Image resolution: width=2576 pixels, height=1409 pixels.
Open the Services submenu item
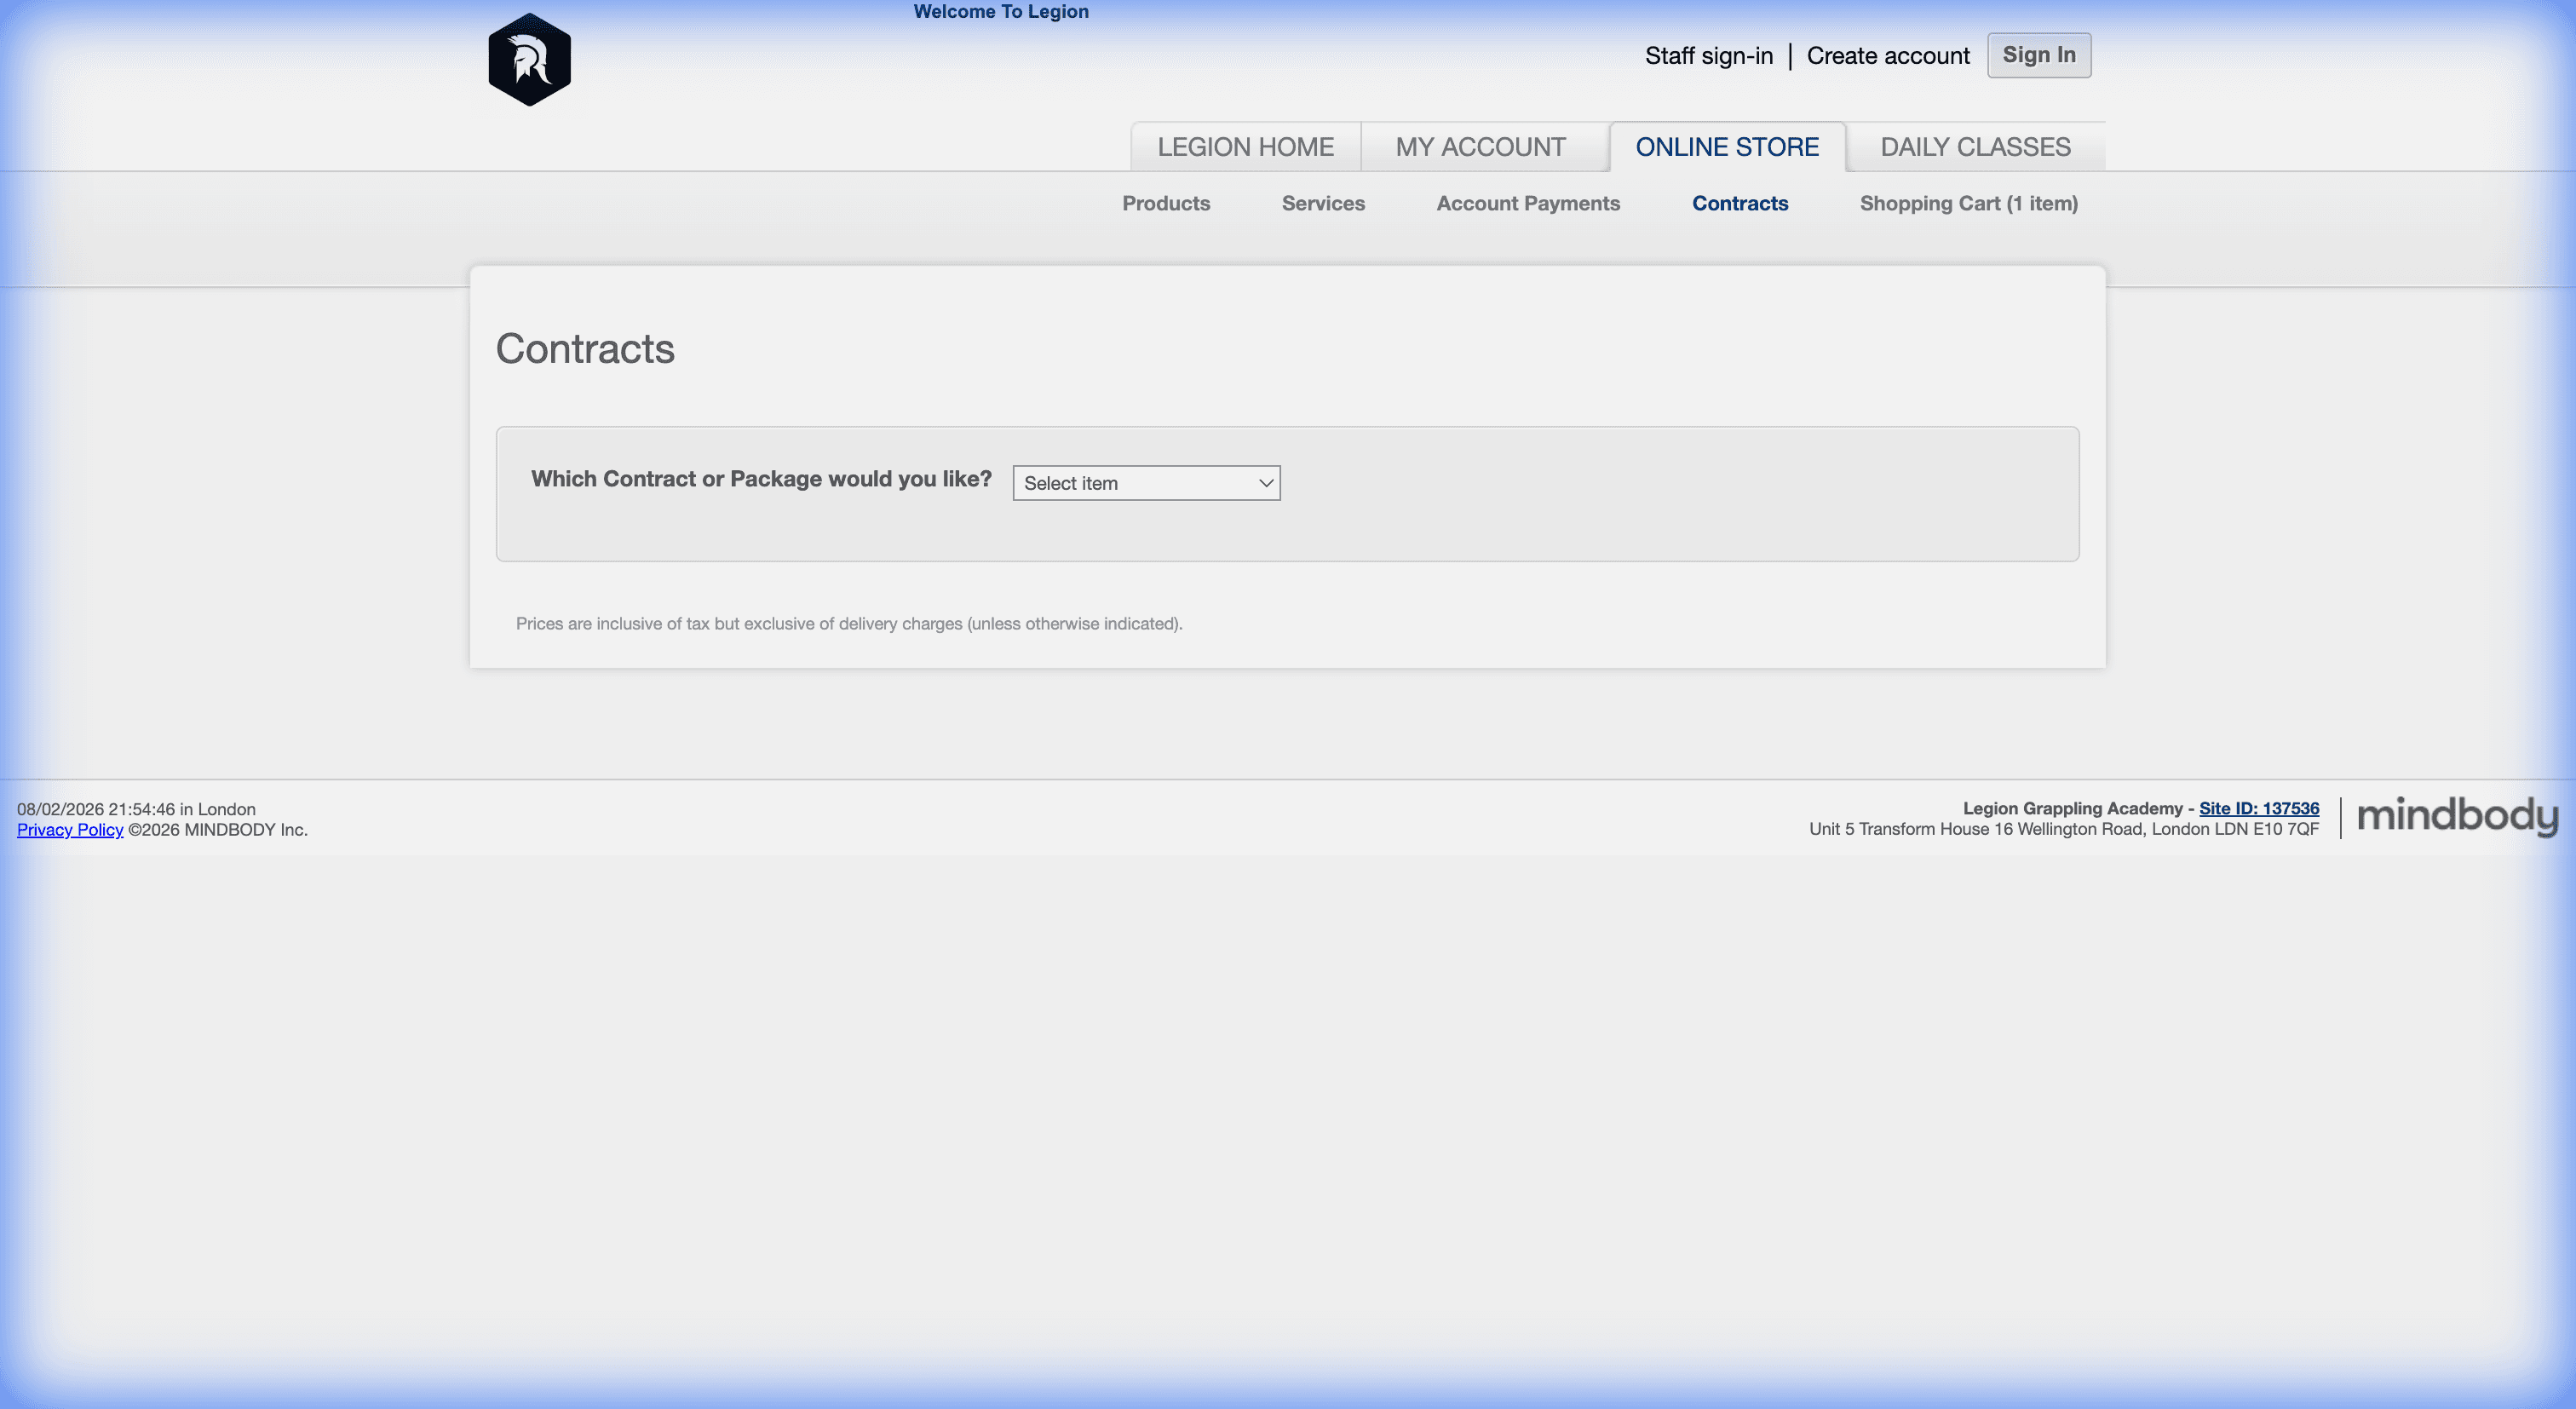pyautogui.click(x=1322, y=203)
